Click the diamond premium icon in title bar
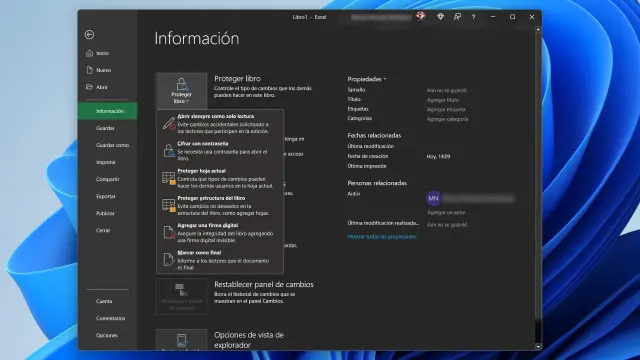The image size is (640, 360). pyautogui.click(x=440, y=17)
